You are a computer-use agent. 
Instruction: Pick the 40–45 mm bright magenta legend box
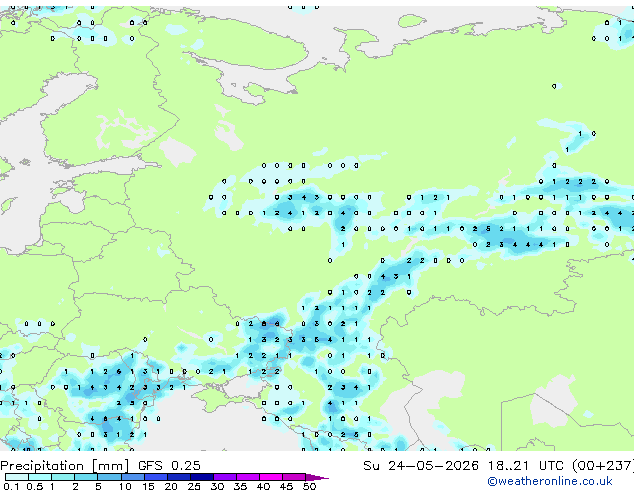(271, 477)
